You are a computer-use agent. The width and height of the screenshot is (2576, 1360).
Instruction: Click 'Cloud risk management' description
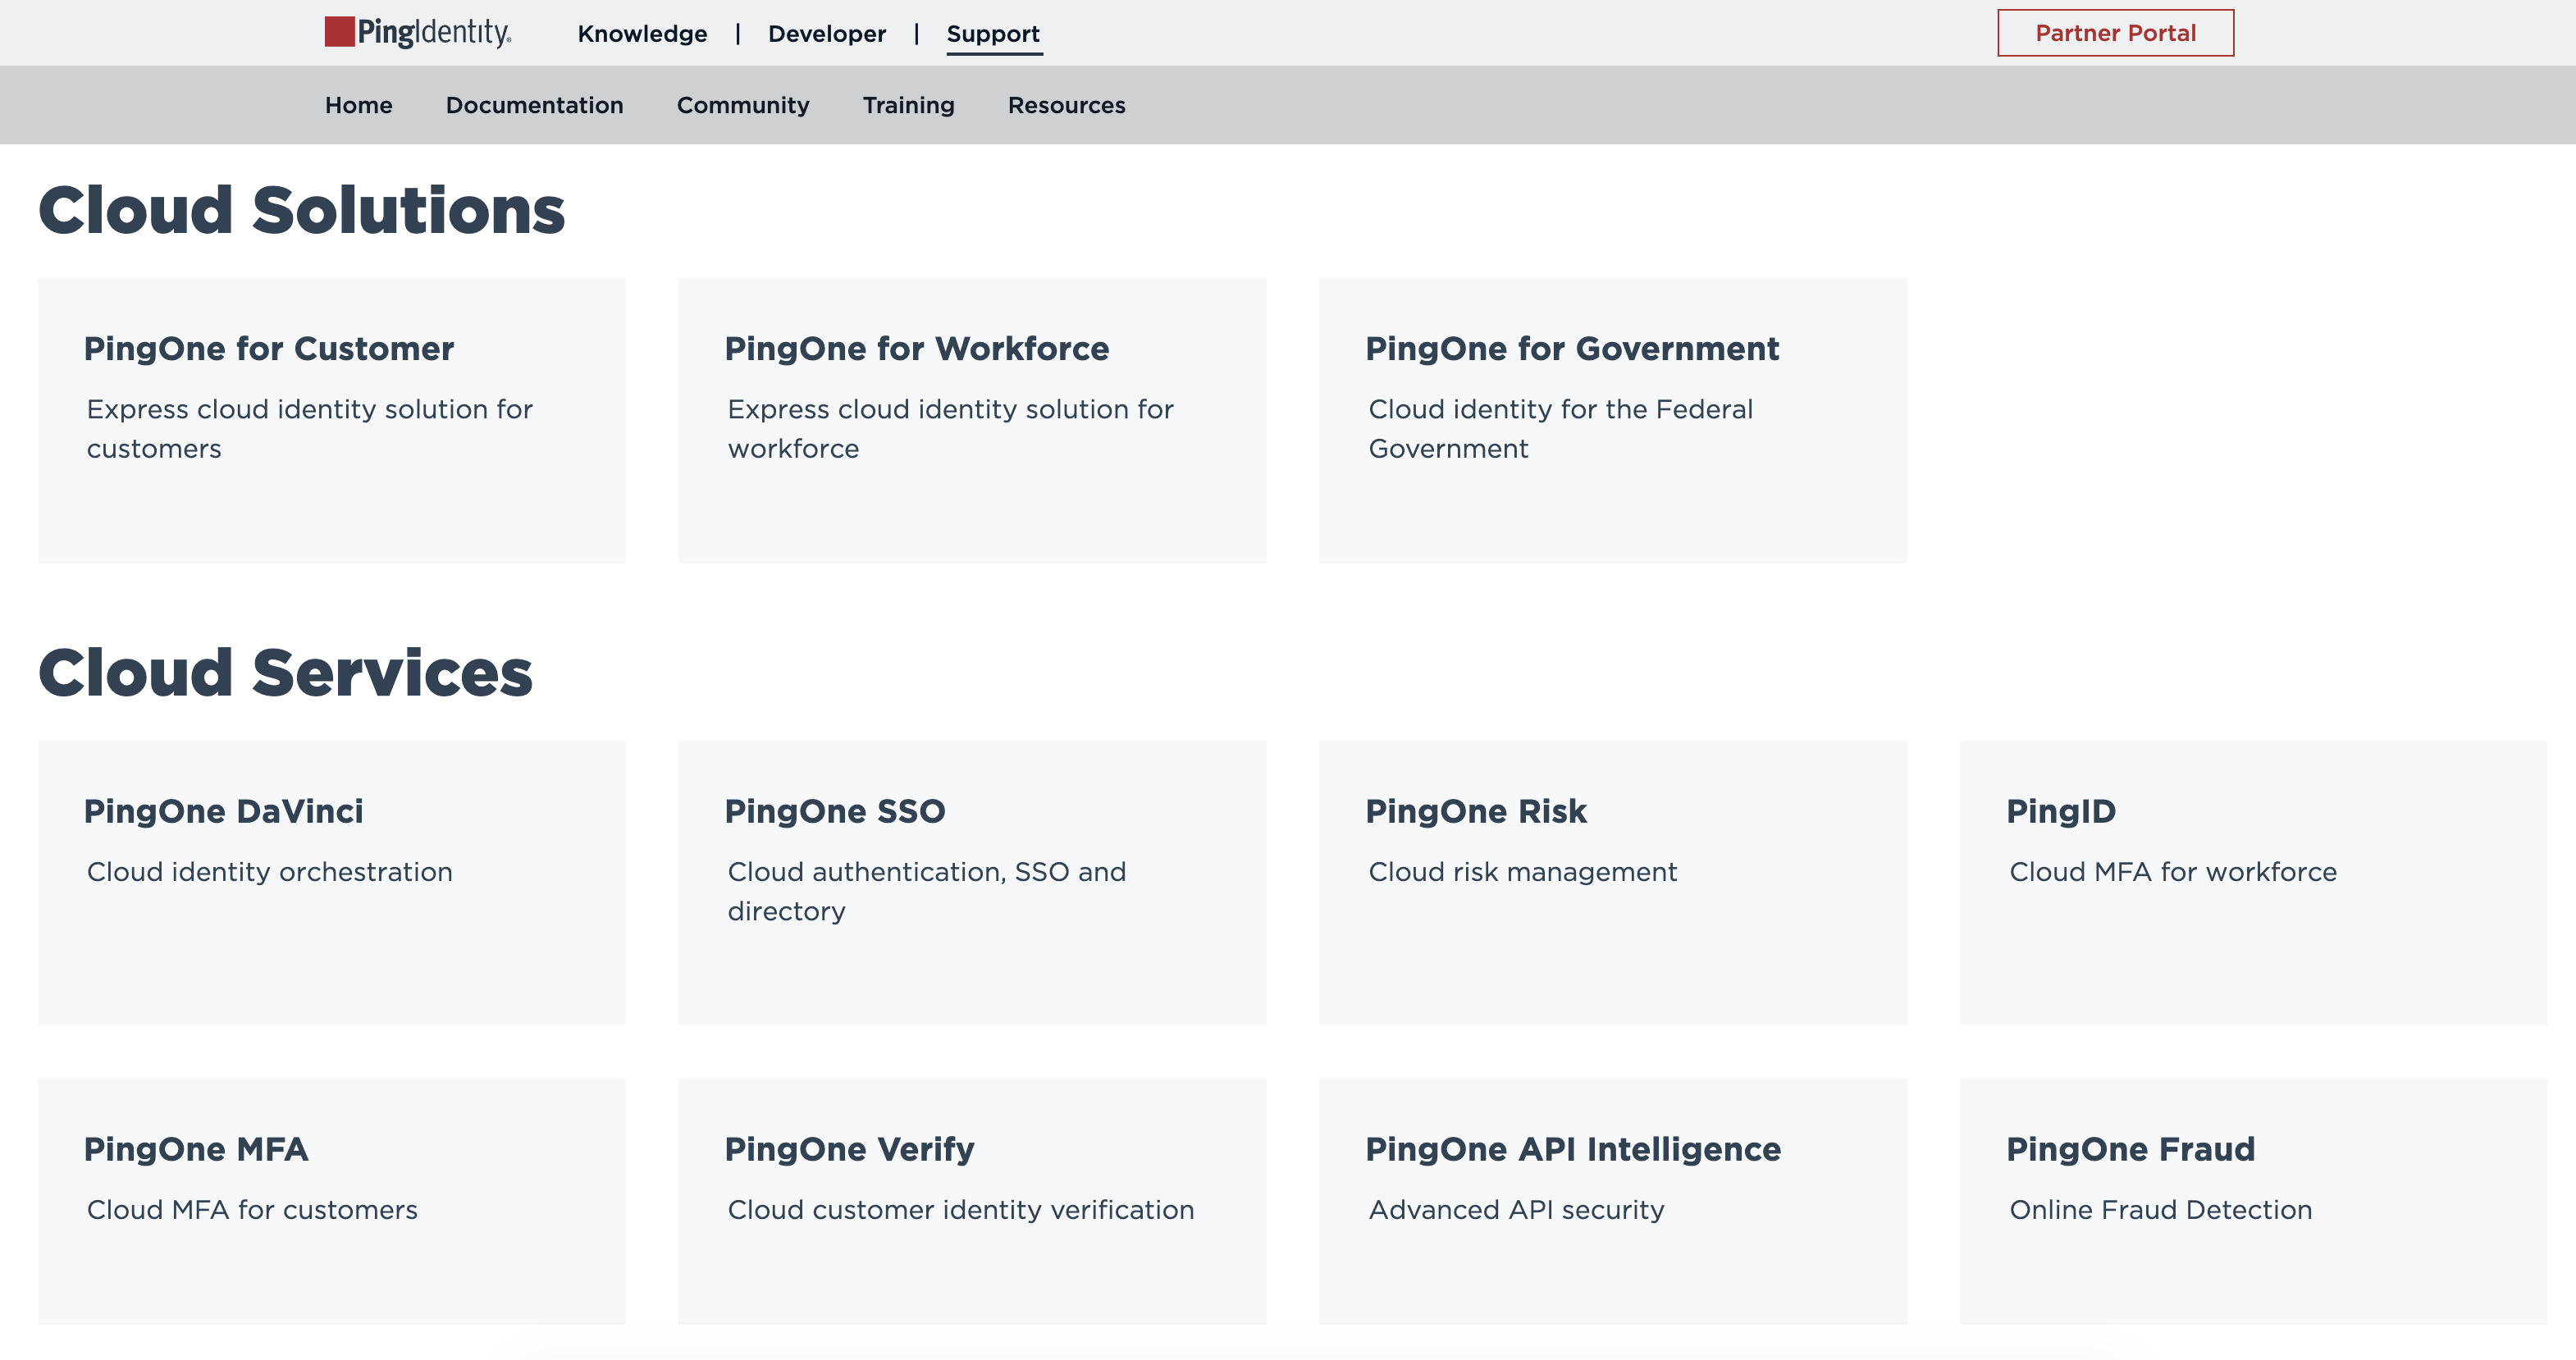(1522, 872)
